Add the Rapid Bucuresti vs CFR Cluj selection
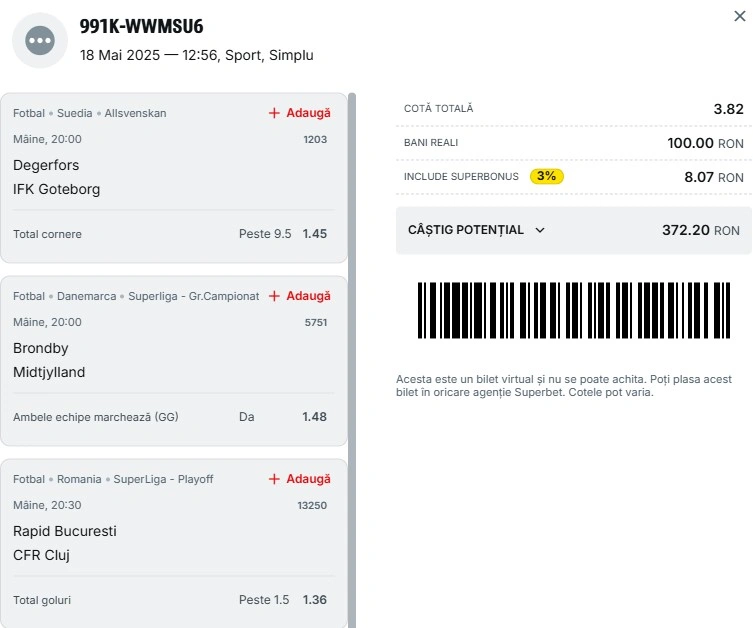The width and height of the screenshot is (753, 628). (300, 479)
